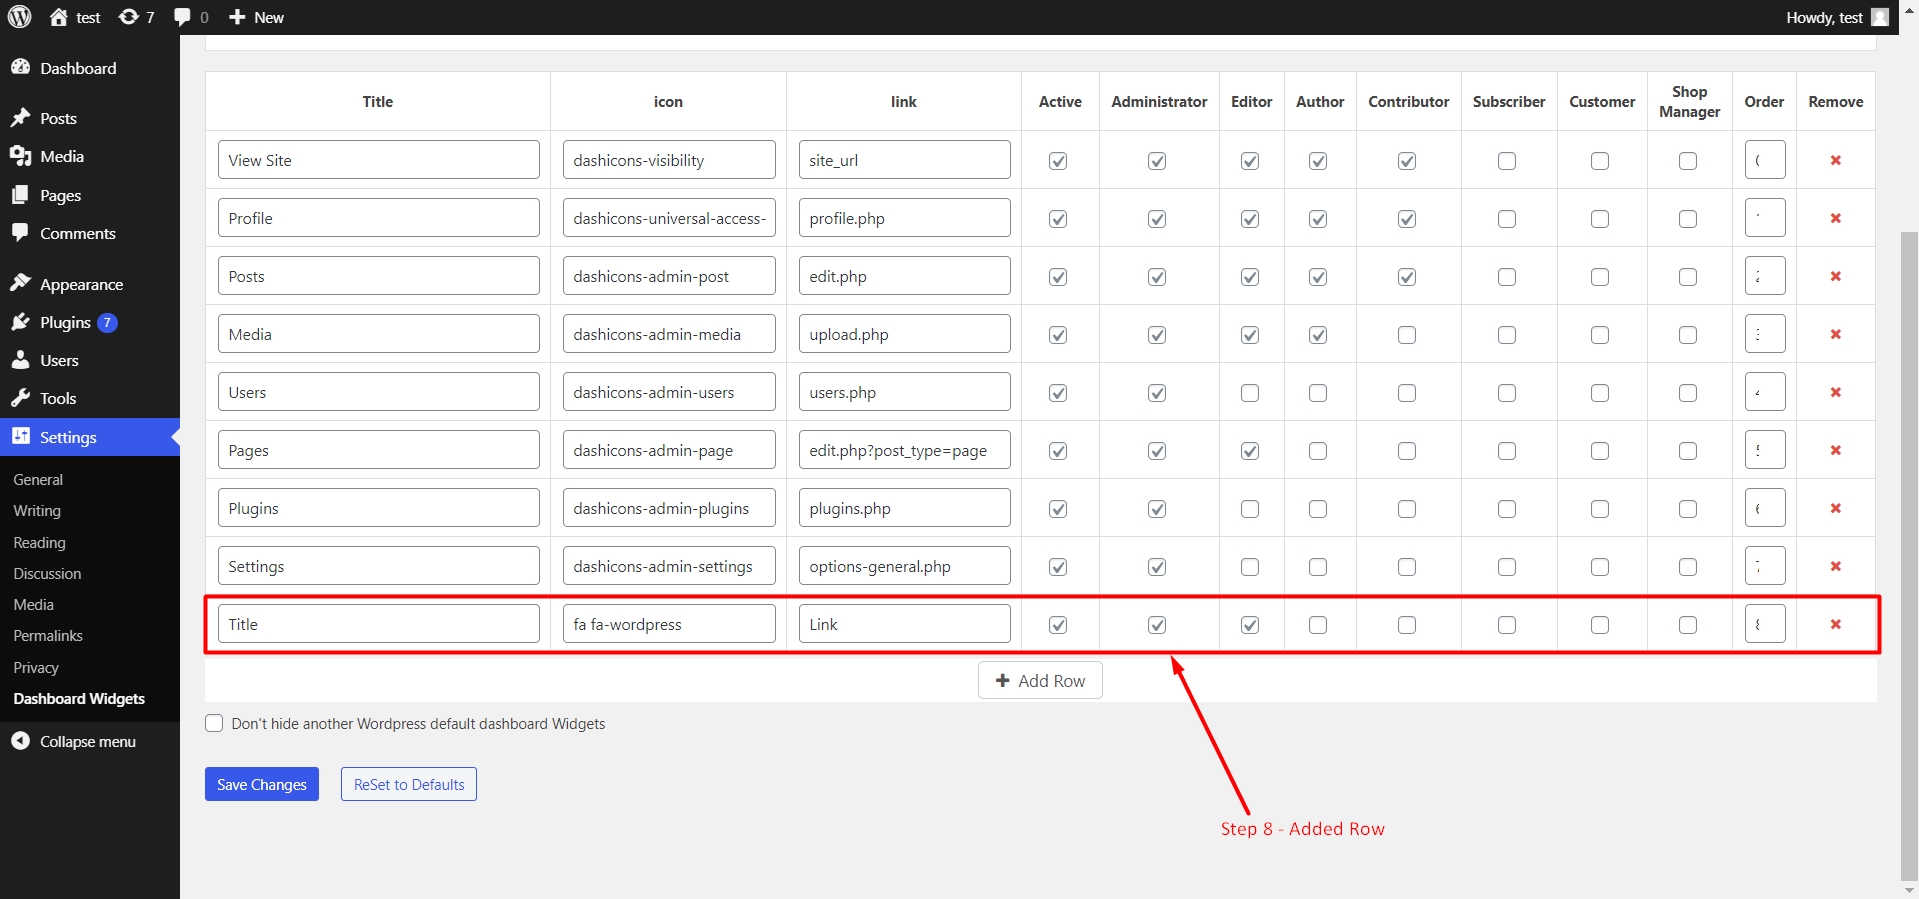Click the Link input in Title row
This screenshot has width=1919, height=899.
point(904,624)
